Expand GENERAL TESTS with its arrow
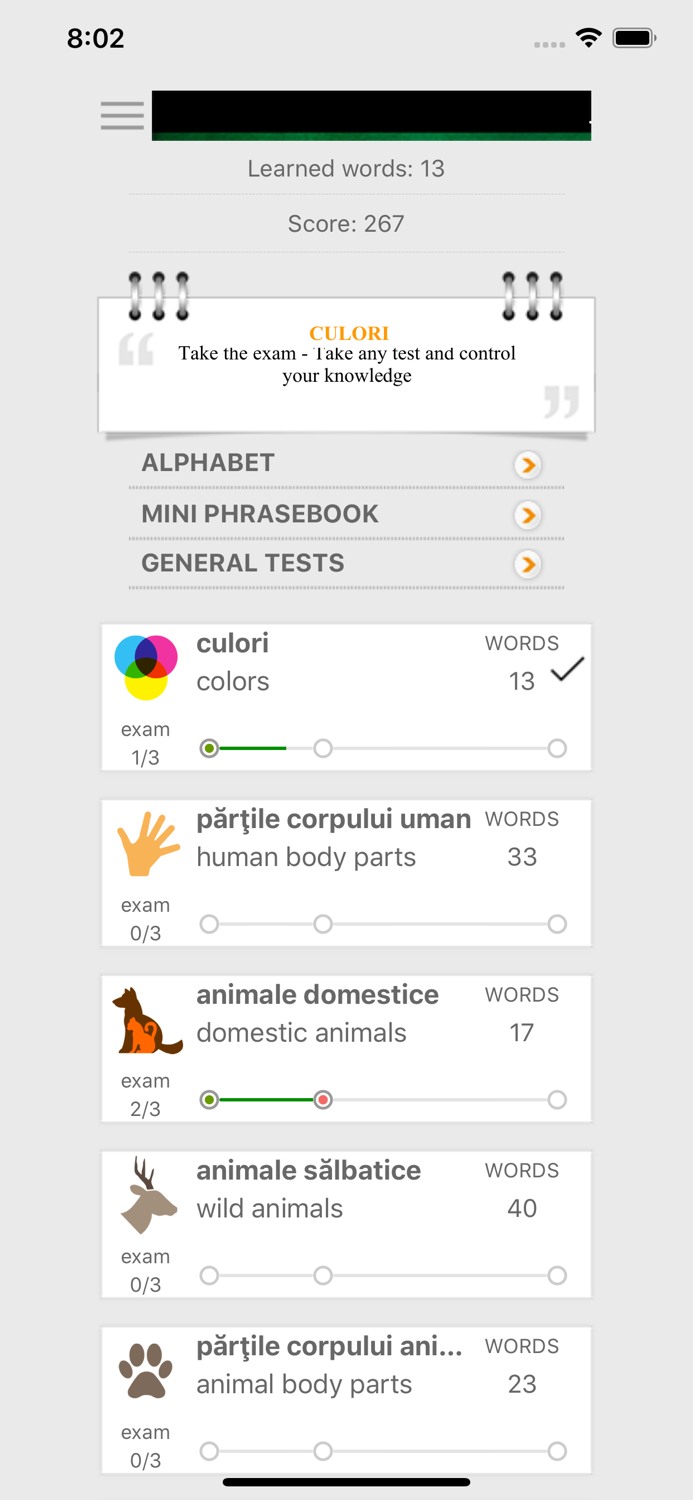The image size is (693, 1500). (x=528, y=564)
